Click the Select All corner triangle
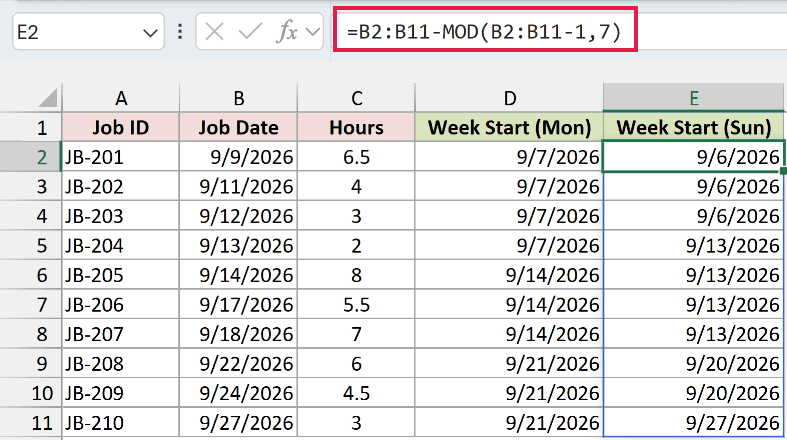The height and width of the screenshot is (440, 787). 49,97
